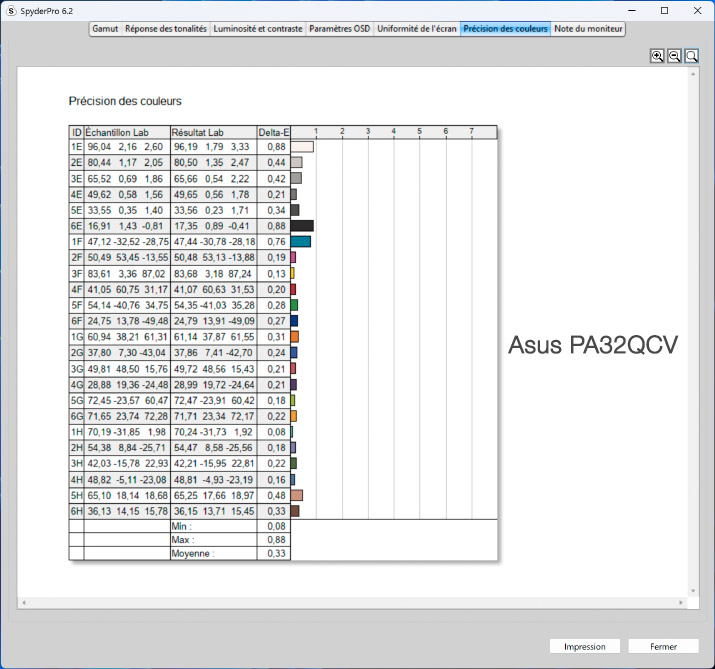This screenshot has width=715, height=669.
Task: Click result Lab 72,47 -23,91 60,42 cell
Action: pyautogui.click(x=213, y=400)
